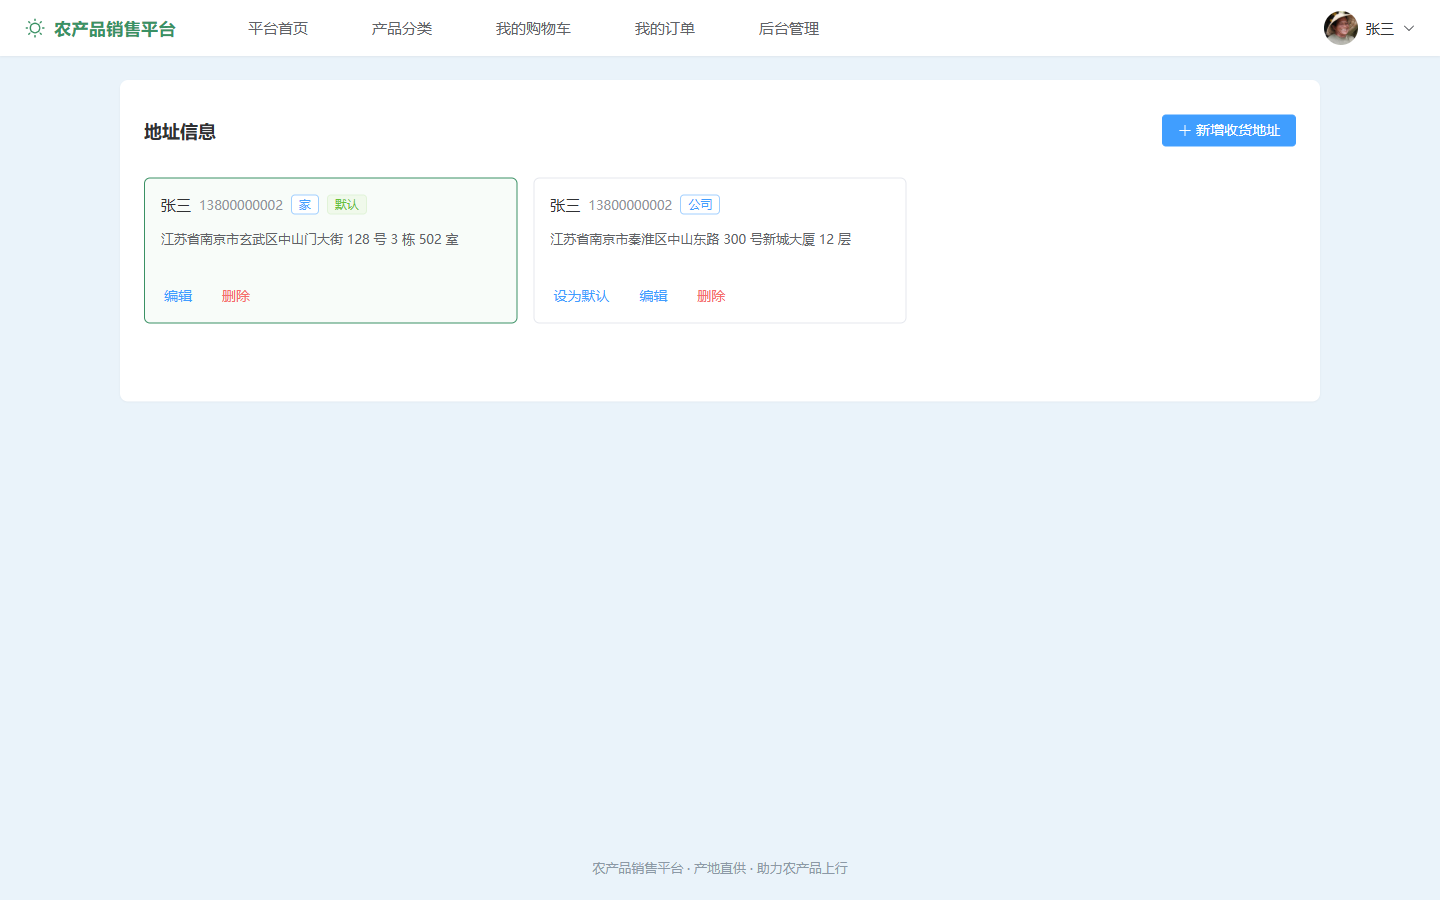Edit the 玄武区 home address
This screenshot has height=900, width=1440.
point(178,296)
